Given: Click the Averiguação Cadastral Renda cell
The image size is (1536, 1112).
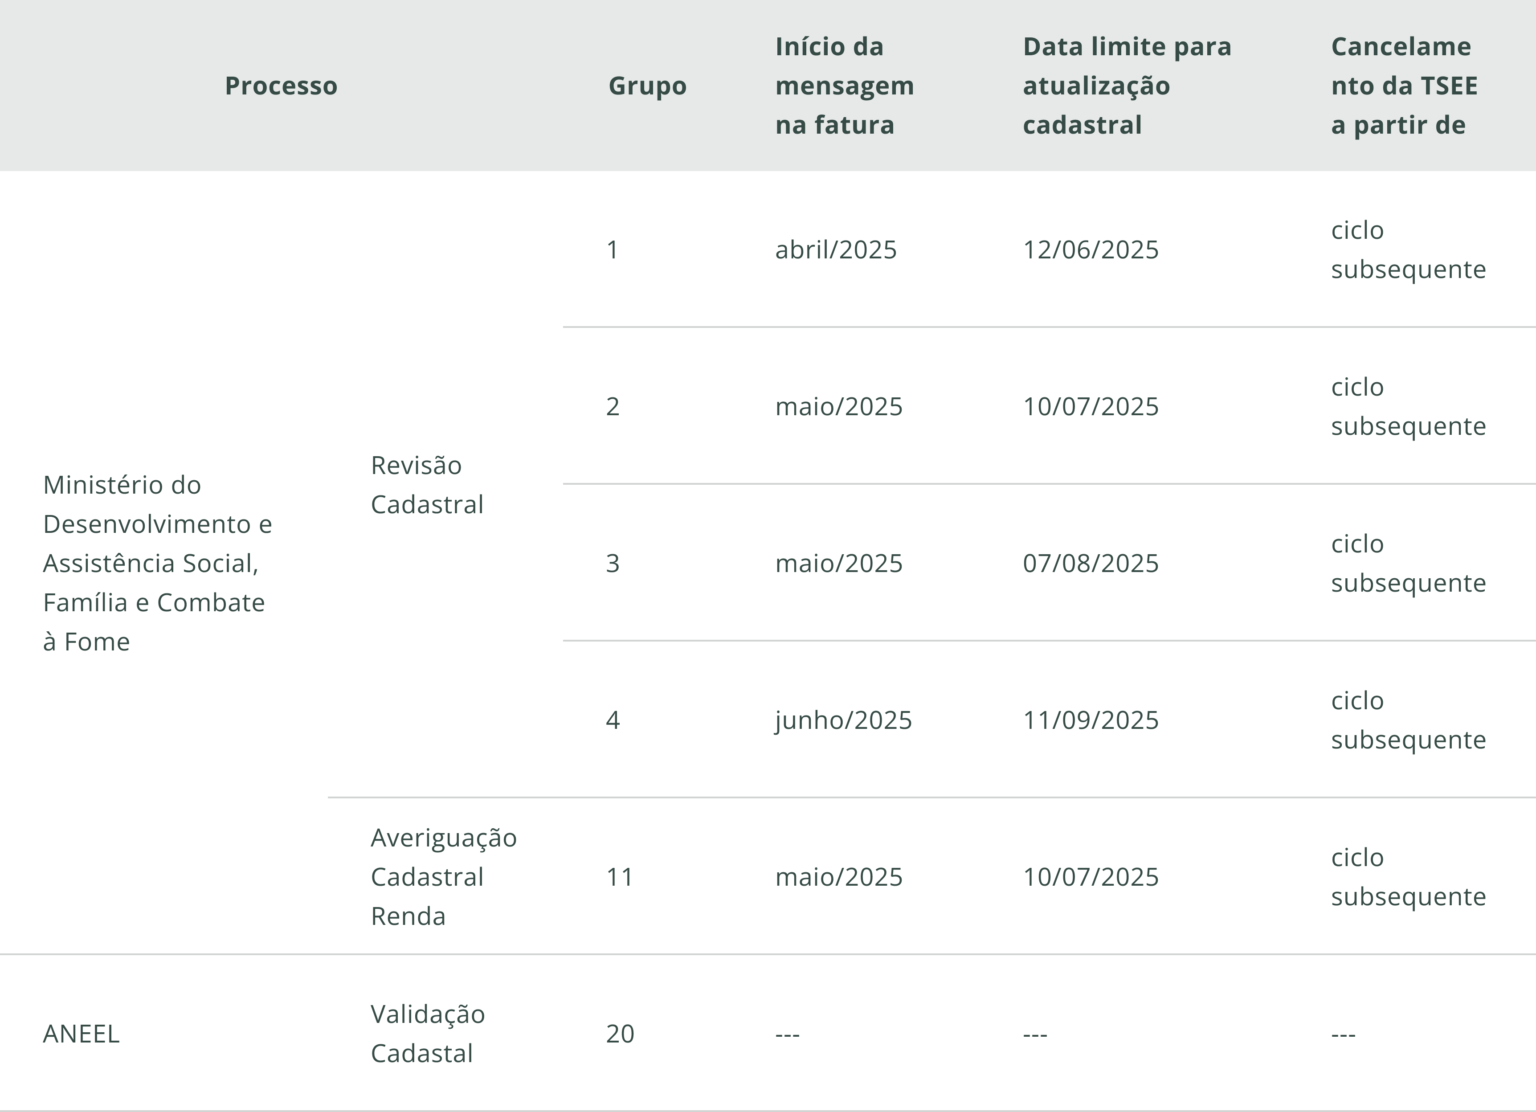Looking at the screenshot, I should [444, 877].
